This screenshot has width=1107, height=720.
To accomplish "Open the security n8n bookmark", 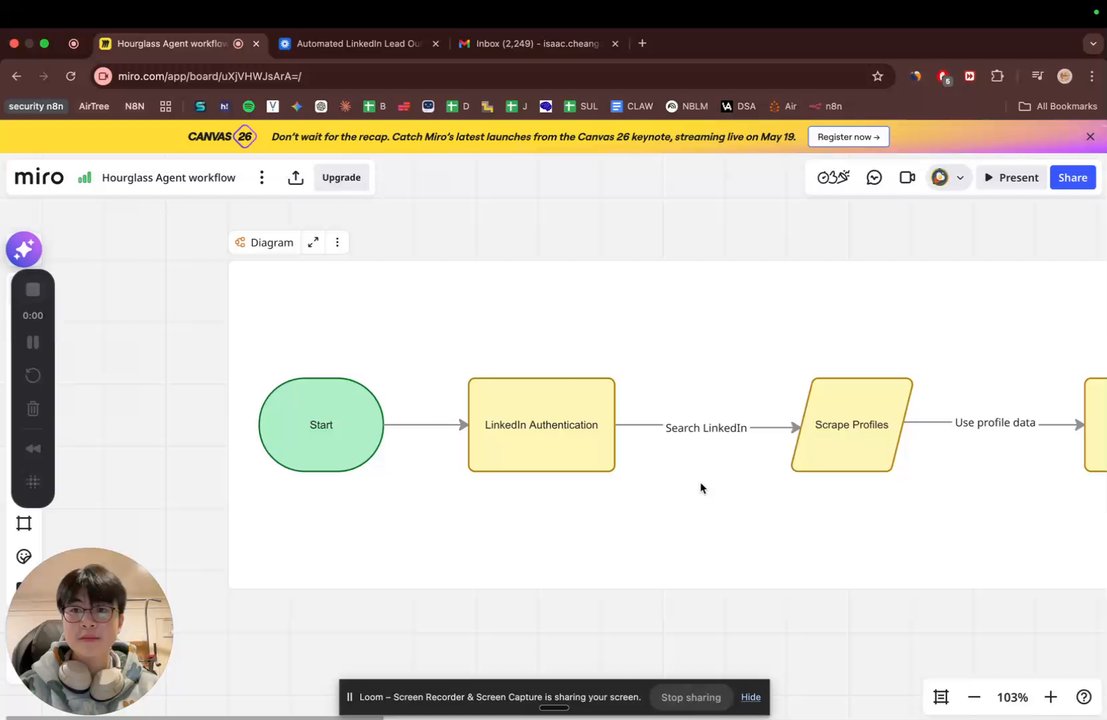I will [36, 107].
